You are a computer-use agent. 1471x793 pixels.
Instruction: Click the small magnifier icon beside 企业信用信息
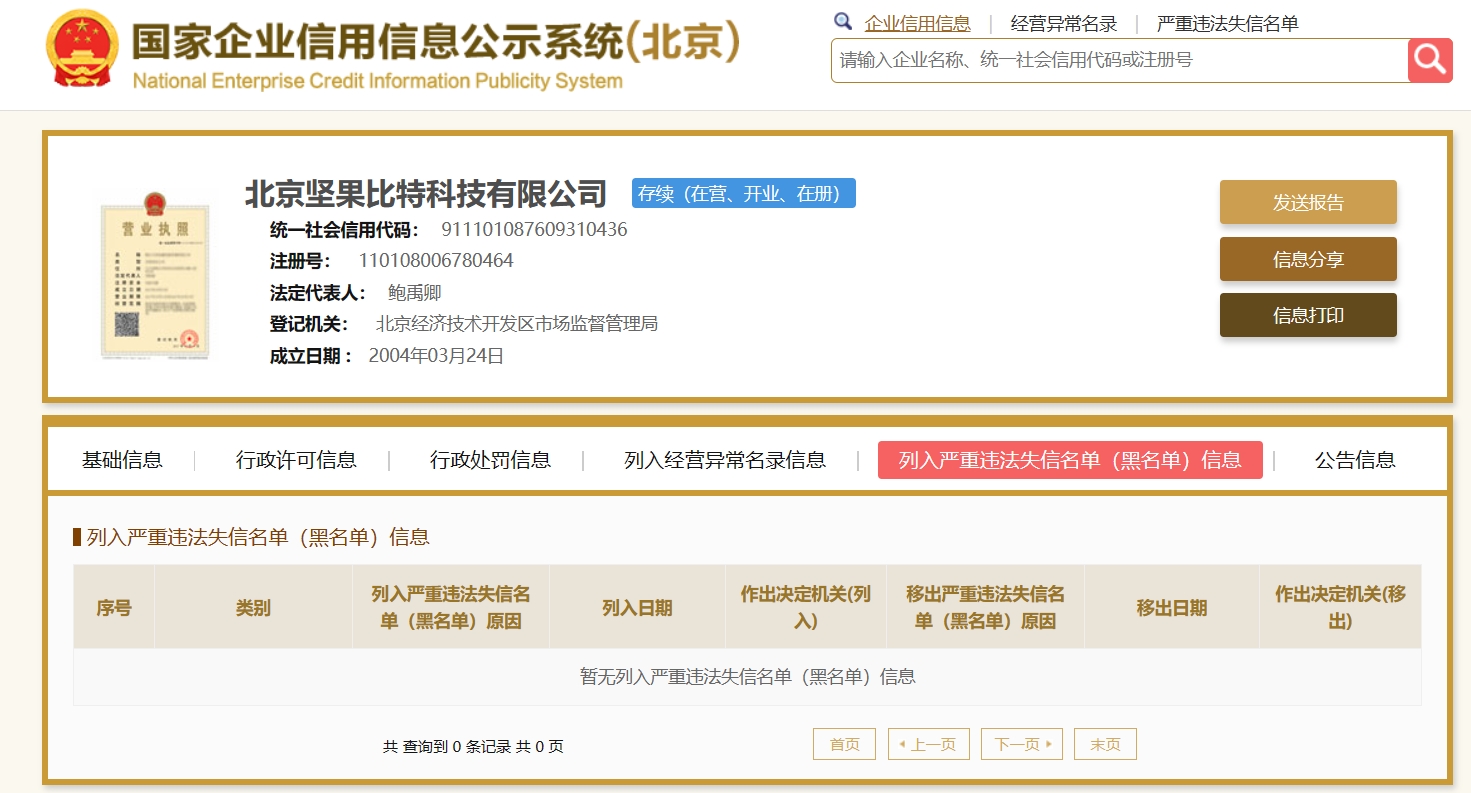843,22
